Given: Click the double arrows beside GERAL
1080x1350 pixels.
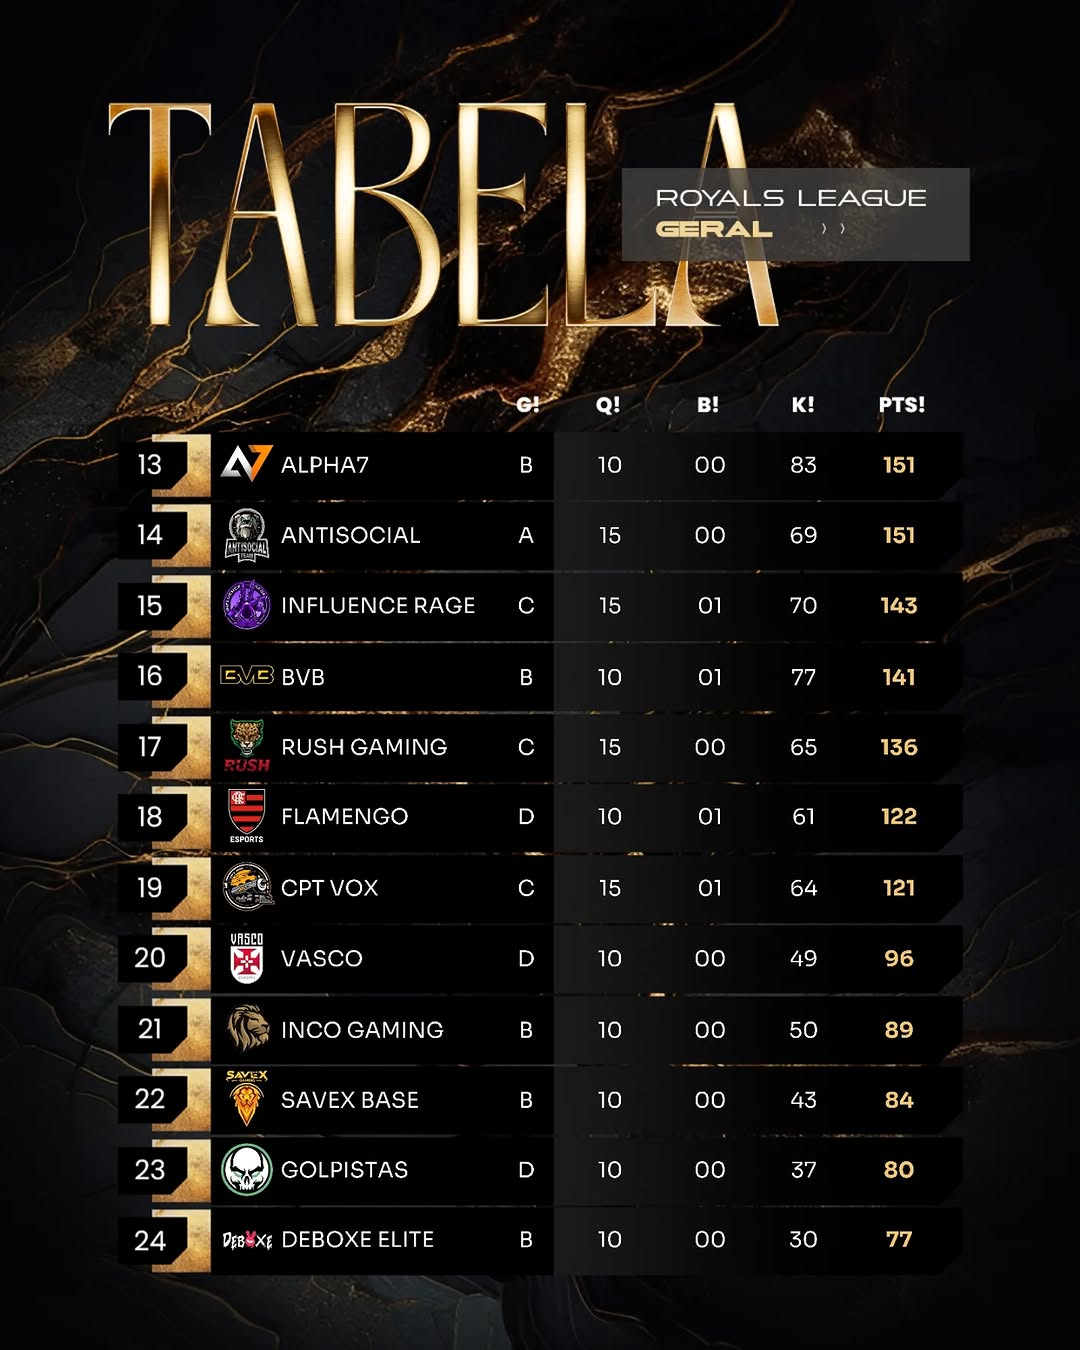Looking at the screenshot, I should point(833,229).
